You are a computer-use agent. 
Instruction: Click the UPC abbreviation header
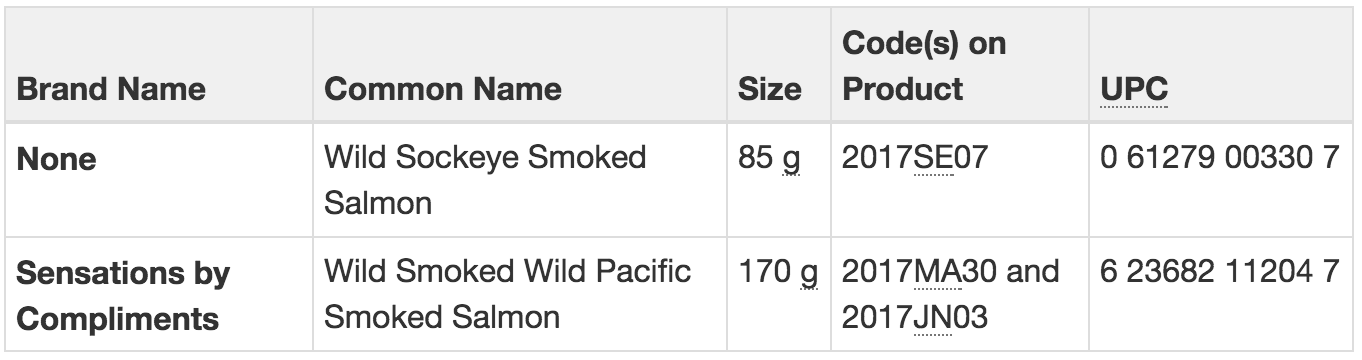[1133, 89]
